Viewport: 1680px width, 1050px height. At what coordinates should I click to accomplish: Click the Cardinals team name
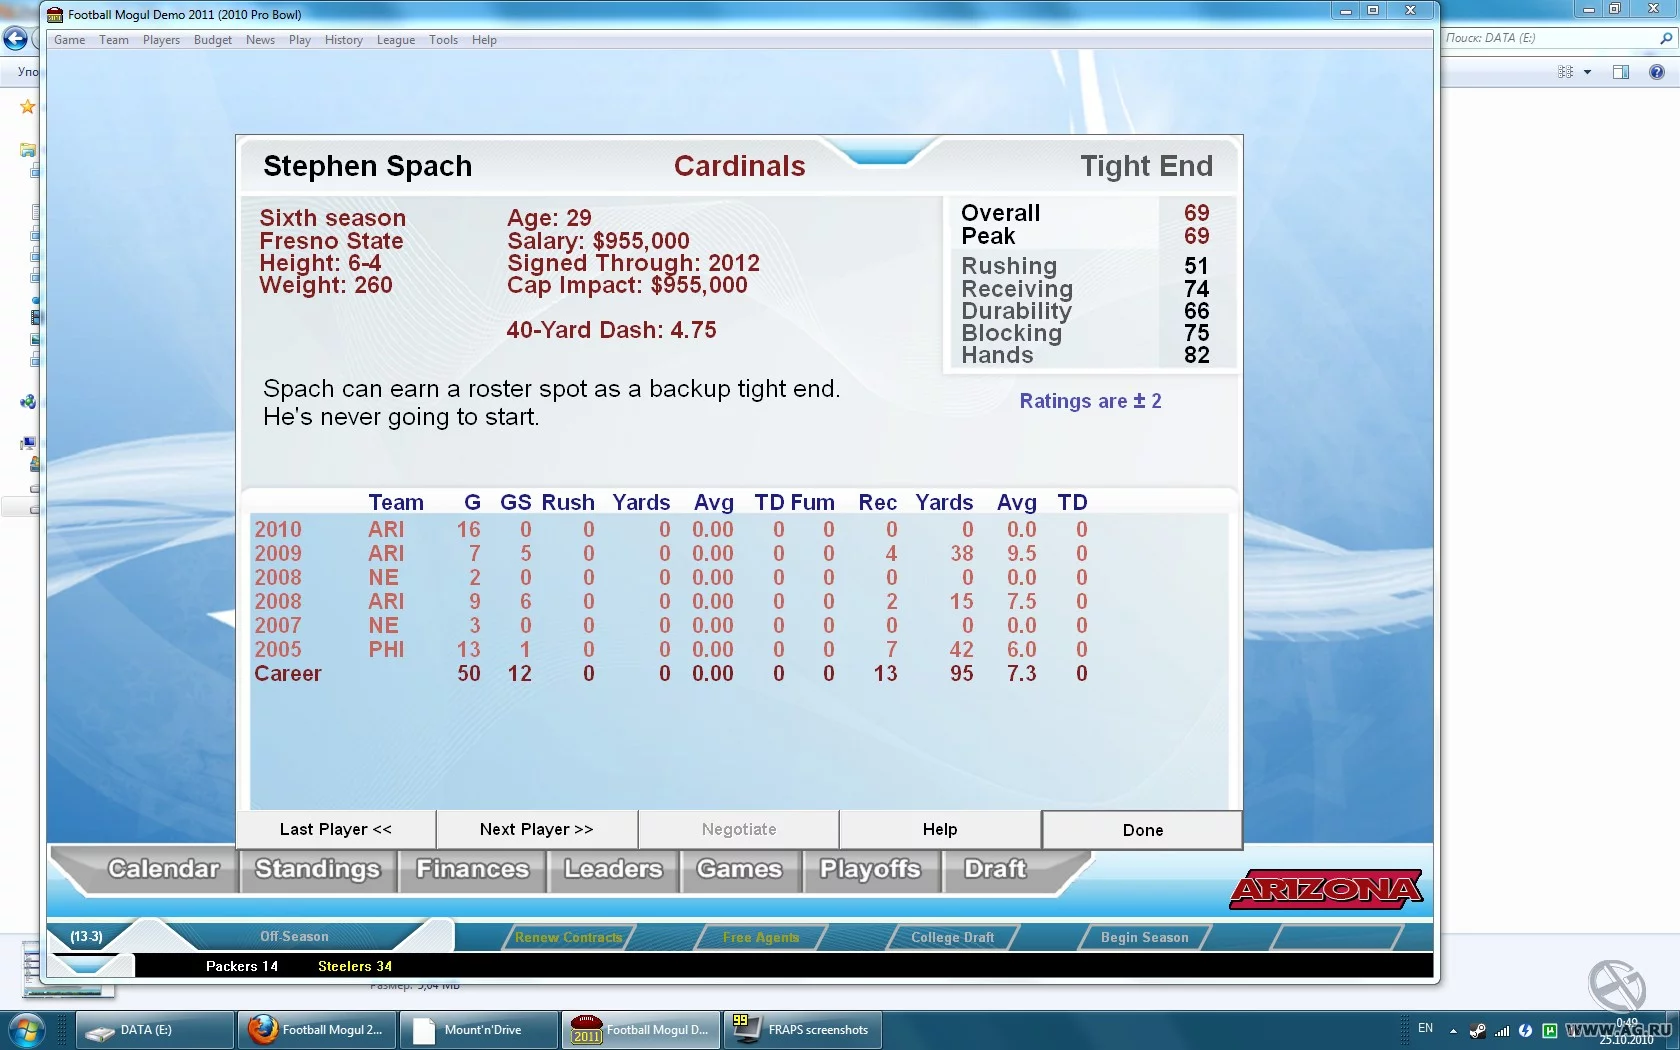[x=739, y=166]
